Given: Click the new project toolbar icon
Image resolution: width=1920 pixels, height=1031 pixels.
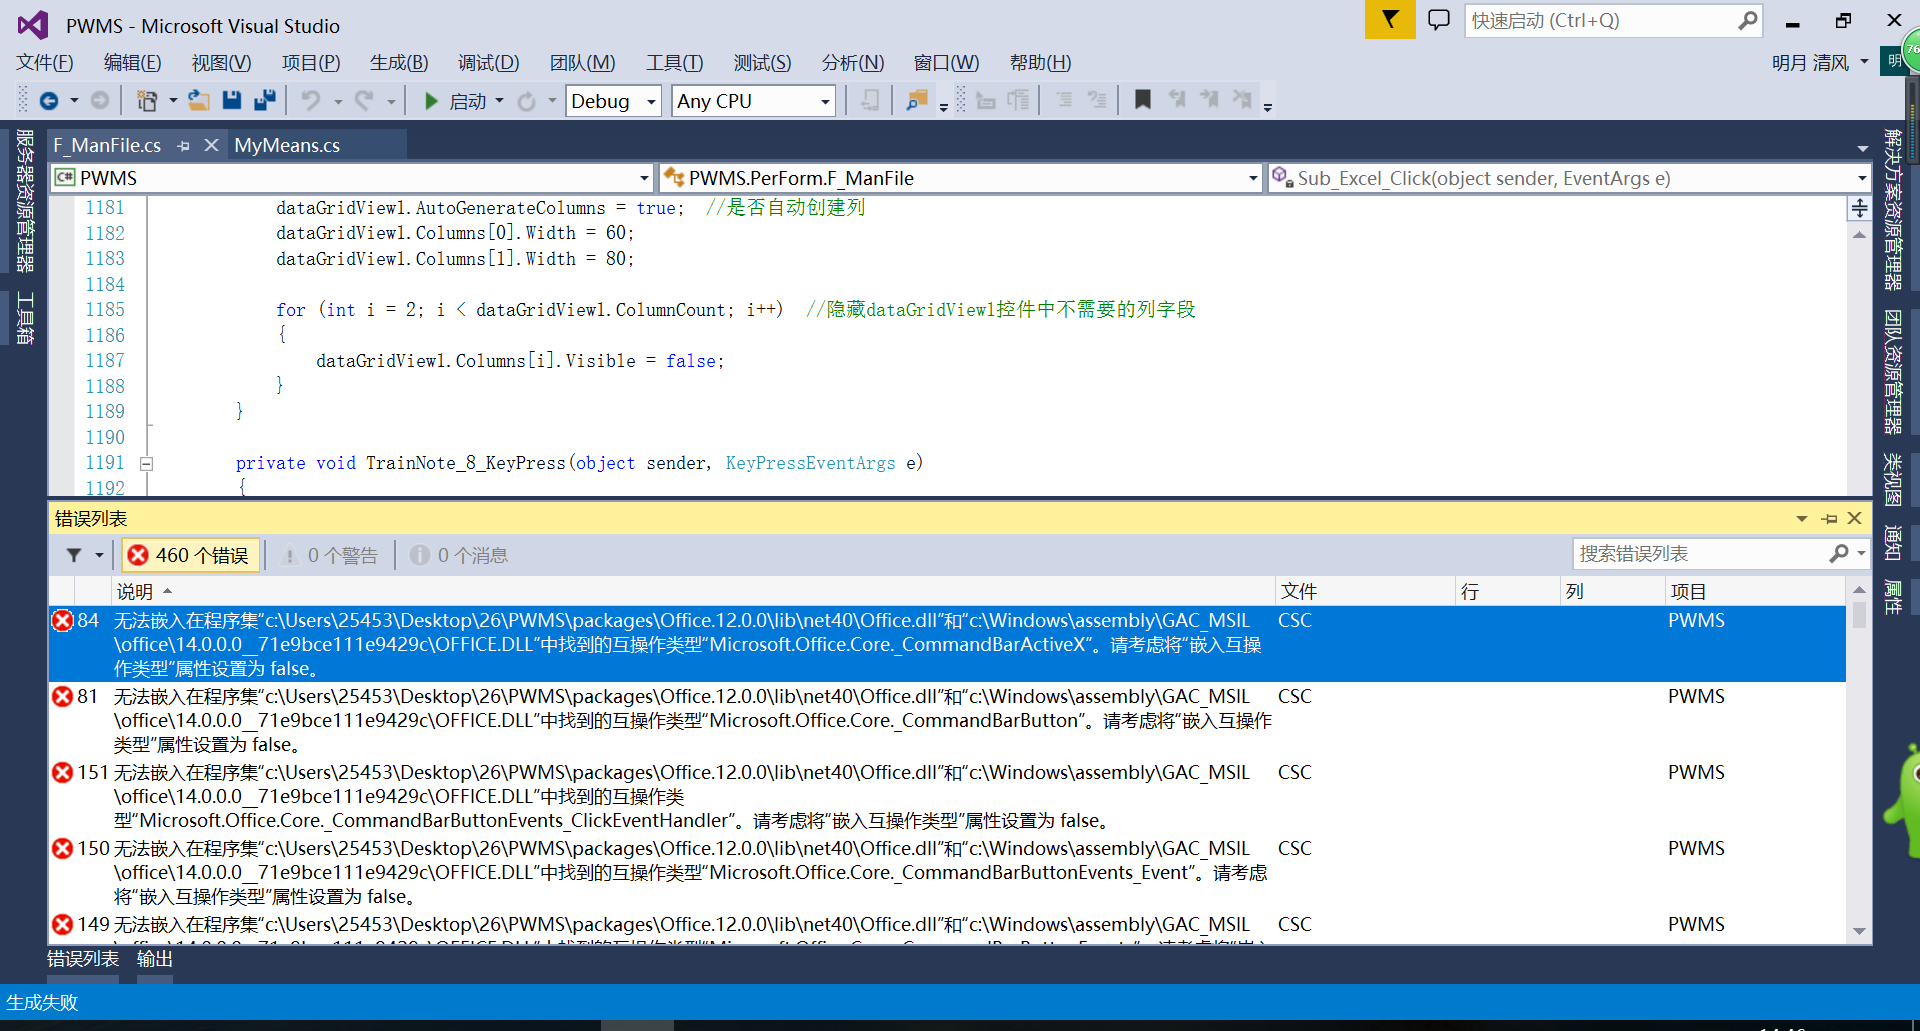Looking at the screenshot, I should point(147,101).
